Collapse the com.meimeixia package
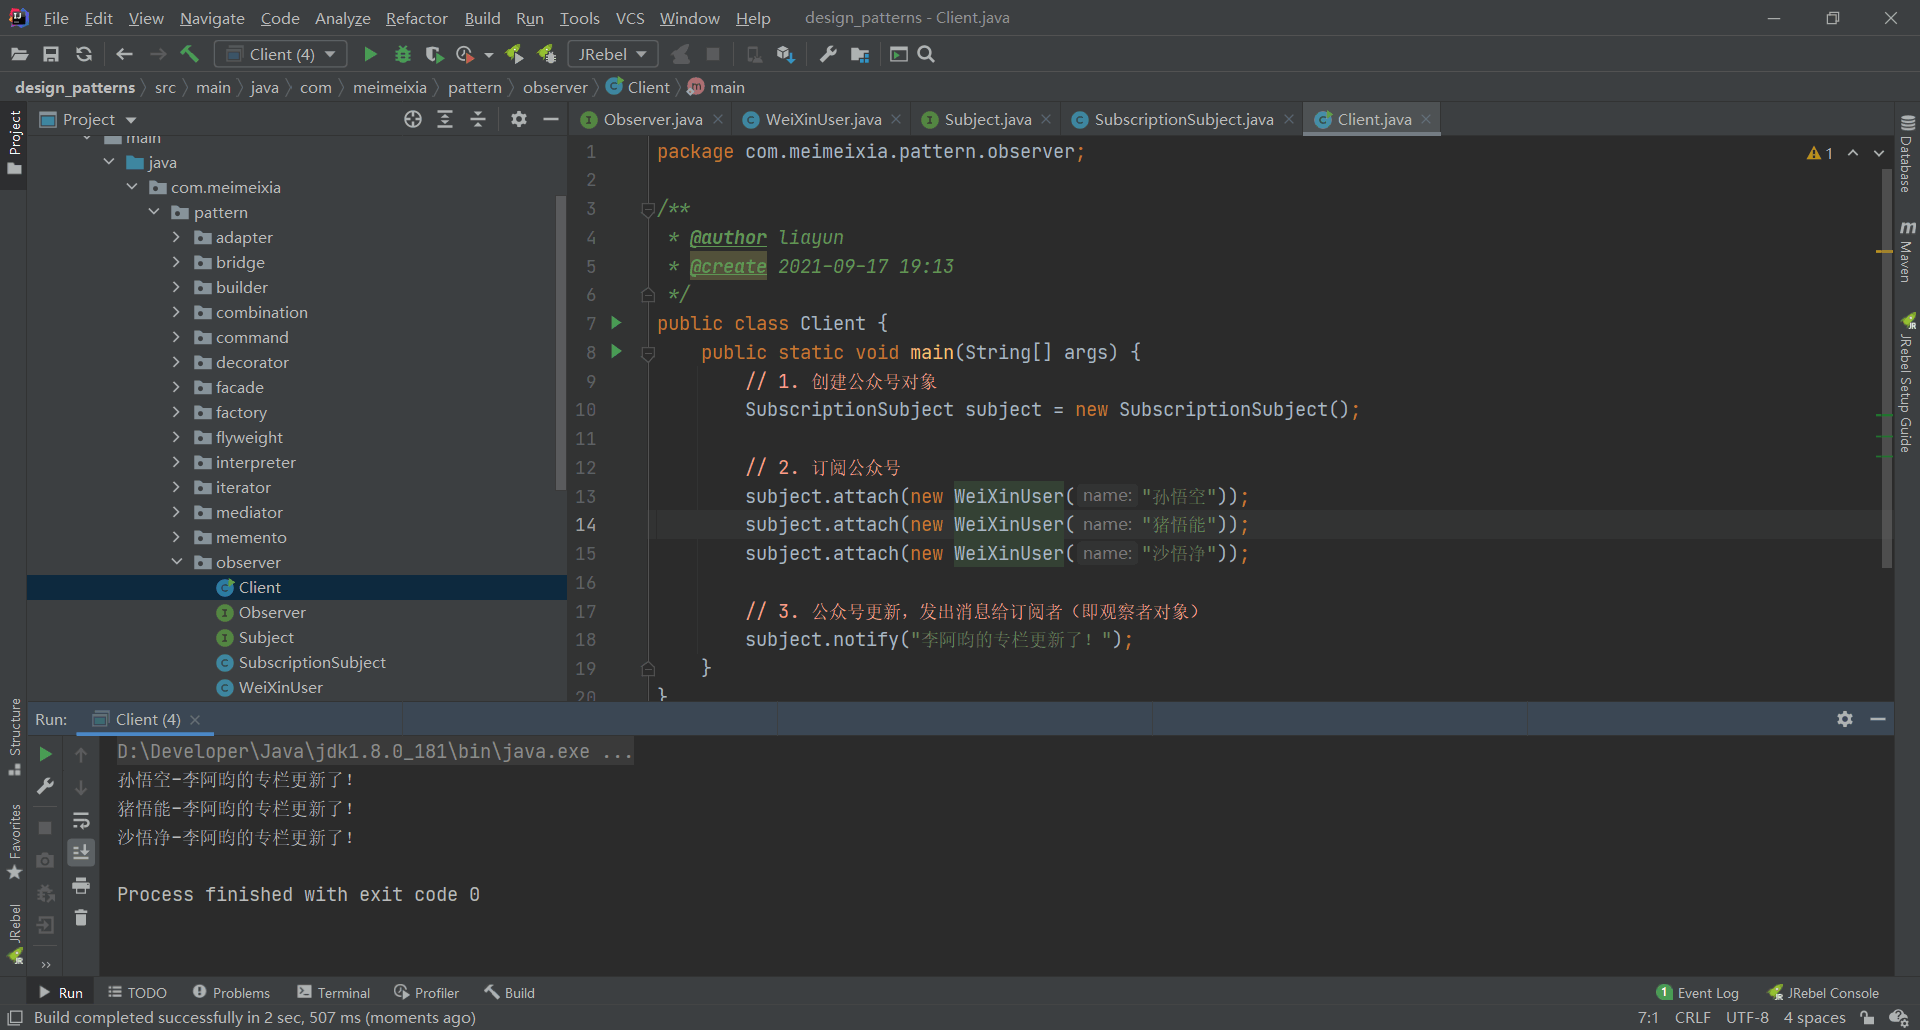This screenshot has height=1030, width=1920. [x=131, y=187]
